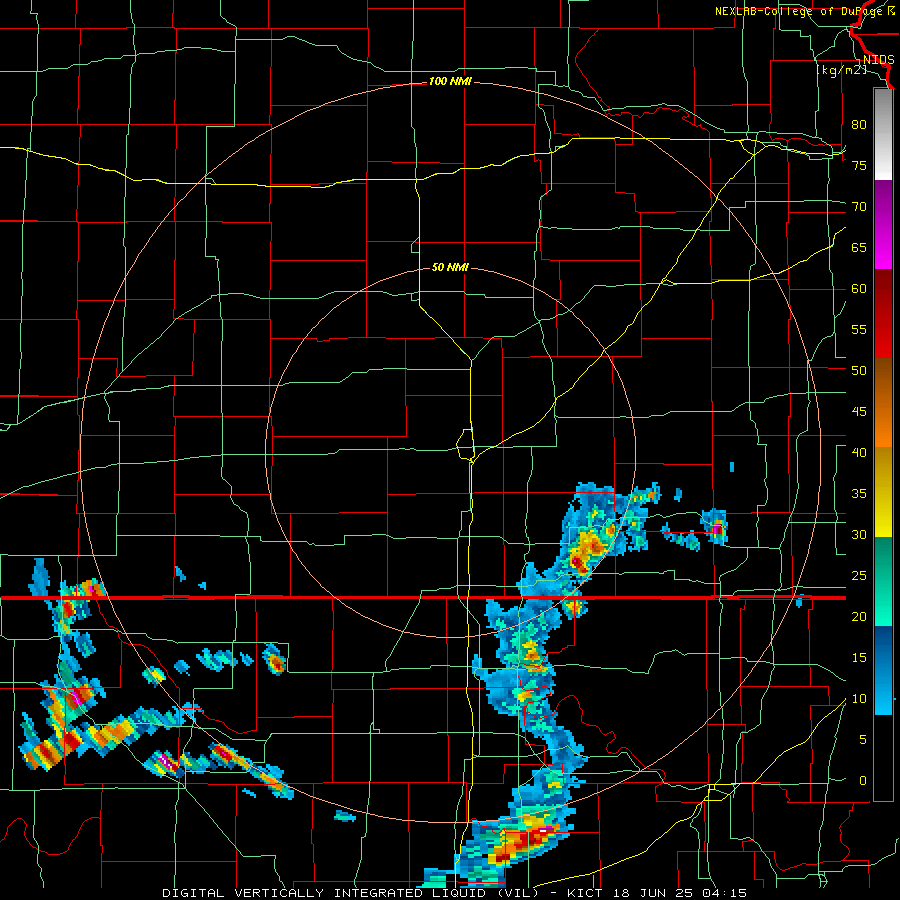
Task: Click the "25" value on the VIL scale
Action: [x=859, y=576]
